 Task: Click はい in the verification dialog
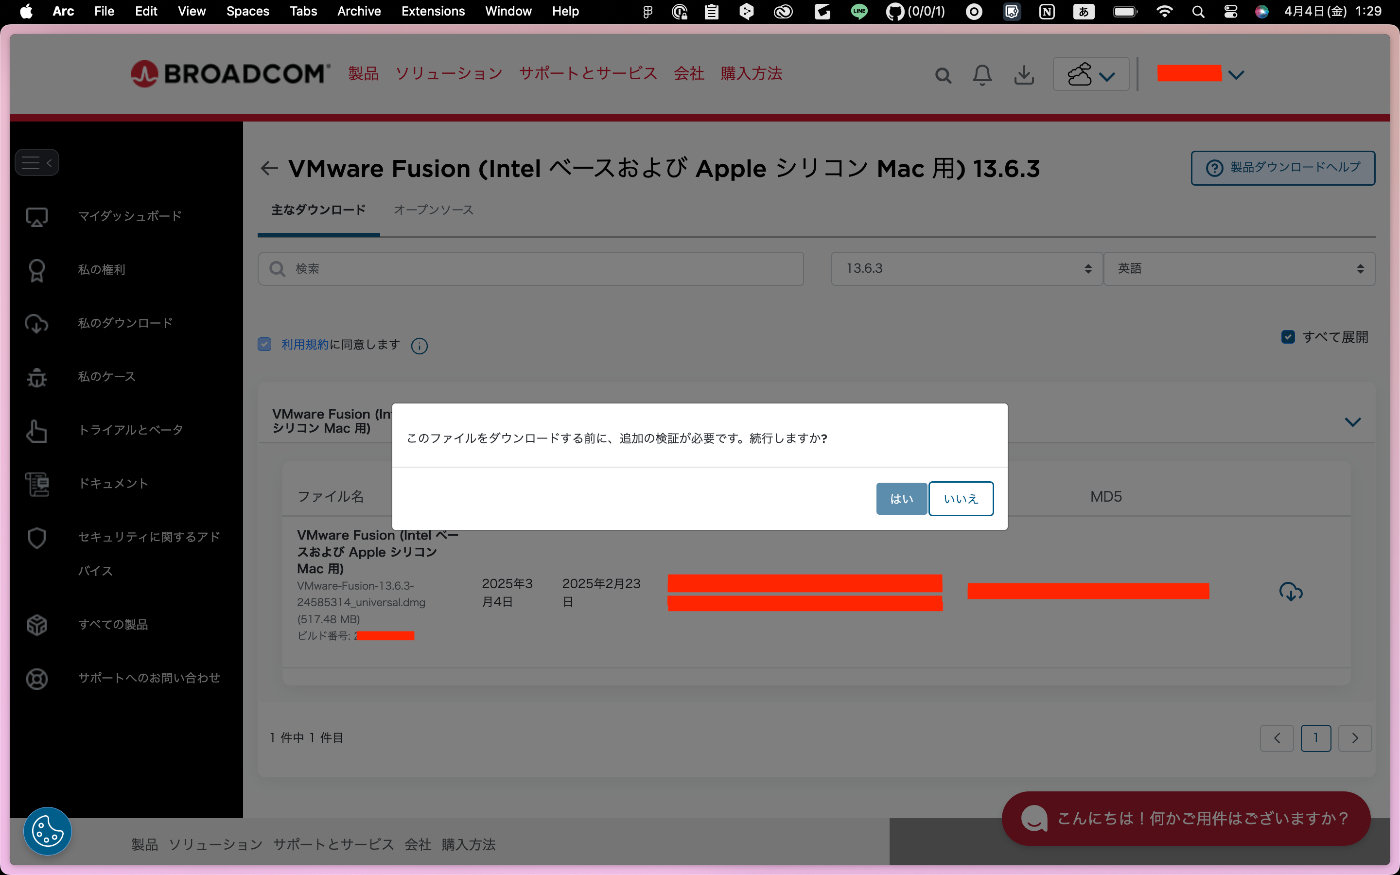point(902,499)
